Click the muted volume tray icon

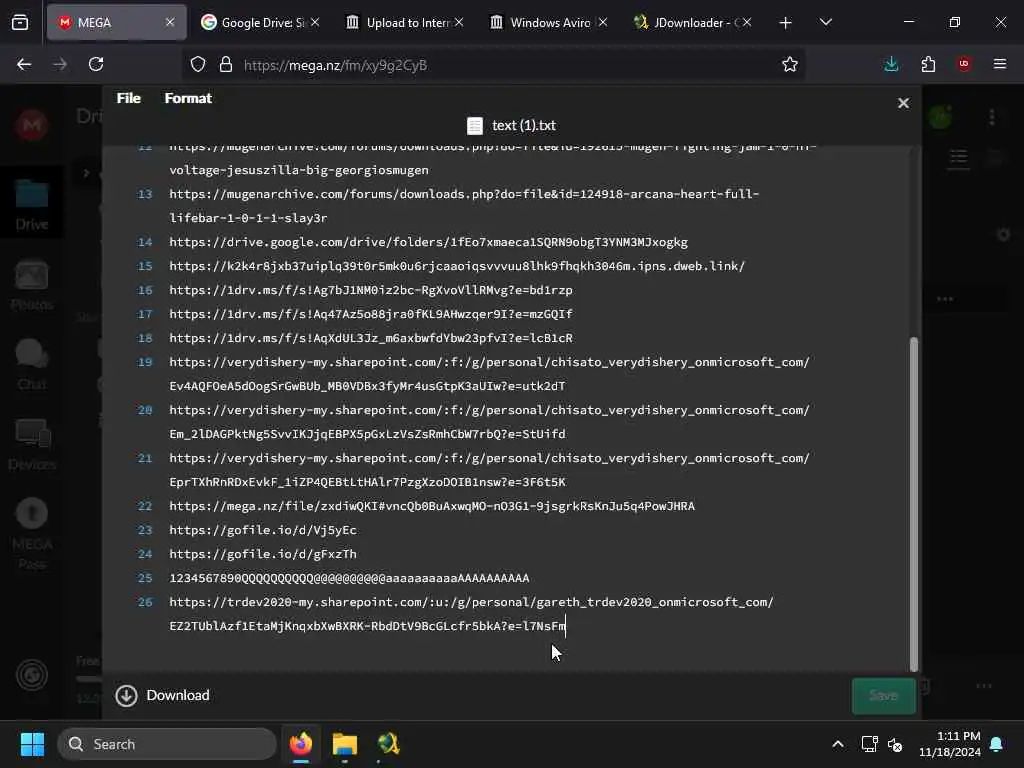click(895, 744)
